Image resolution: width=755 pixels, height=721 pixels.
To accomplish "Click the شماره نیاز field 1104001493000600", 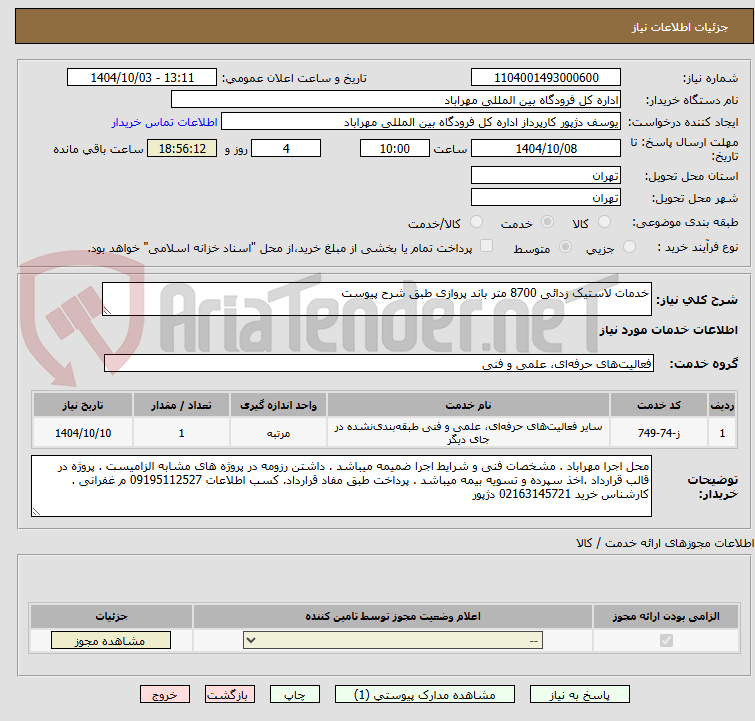I will [546, 78].
